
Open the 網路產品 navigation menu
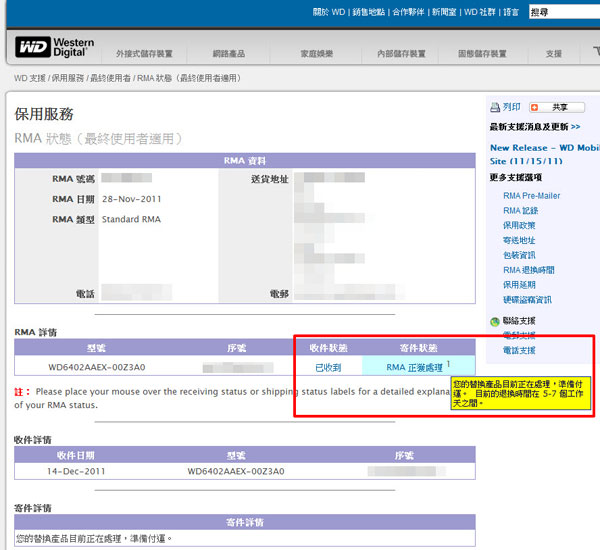tap(229, 54)
